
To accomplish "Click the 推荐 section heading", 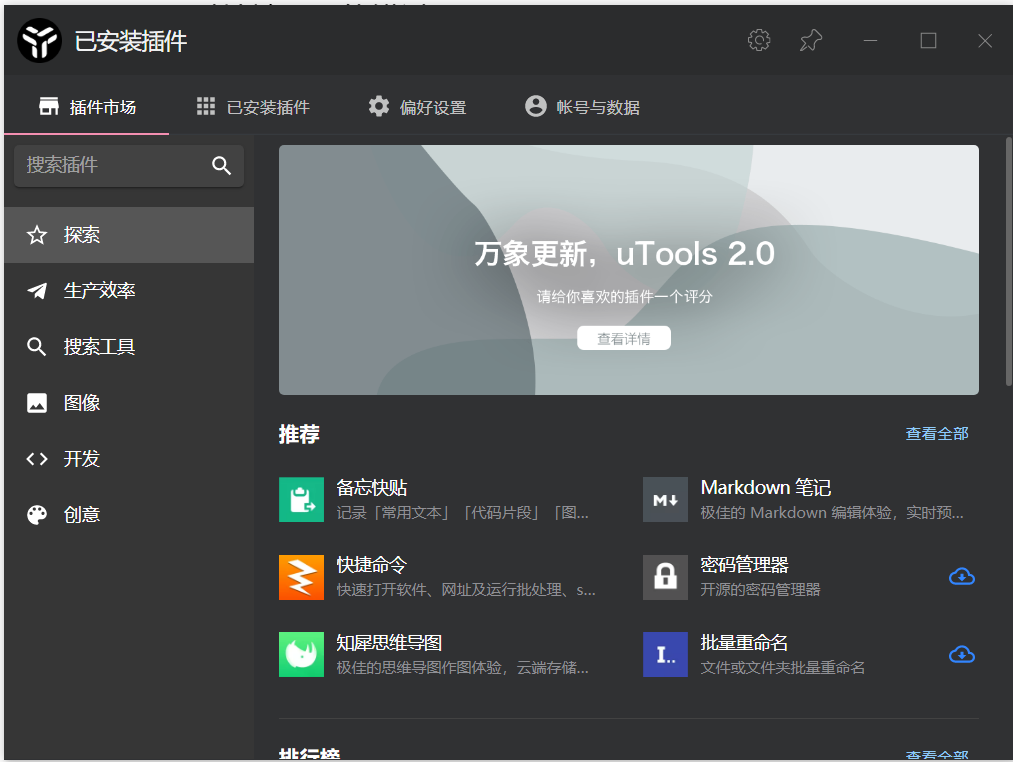I will [x=299, y=434].
